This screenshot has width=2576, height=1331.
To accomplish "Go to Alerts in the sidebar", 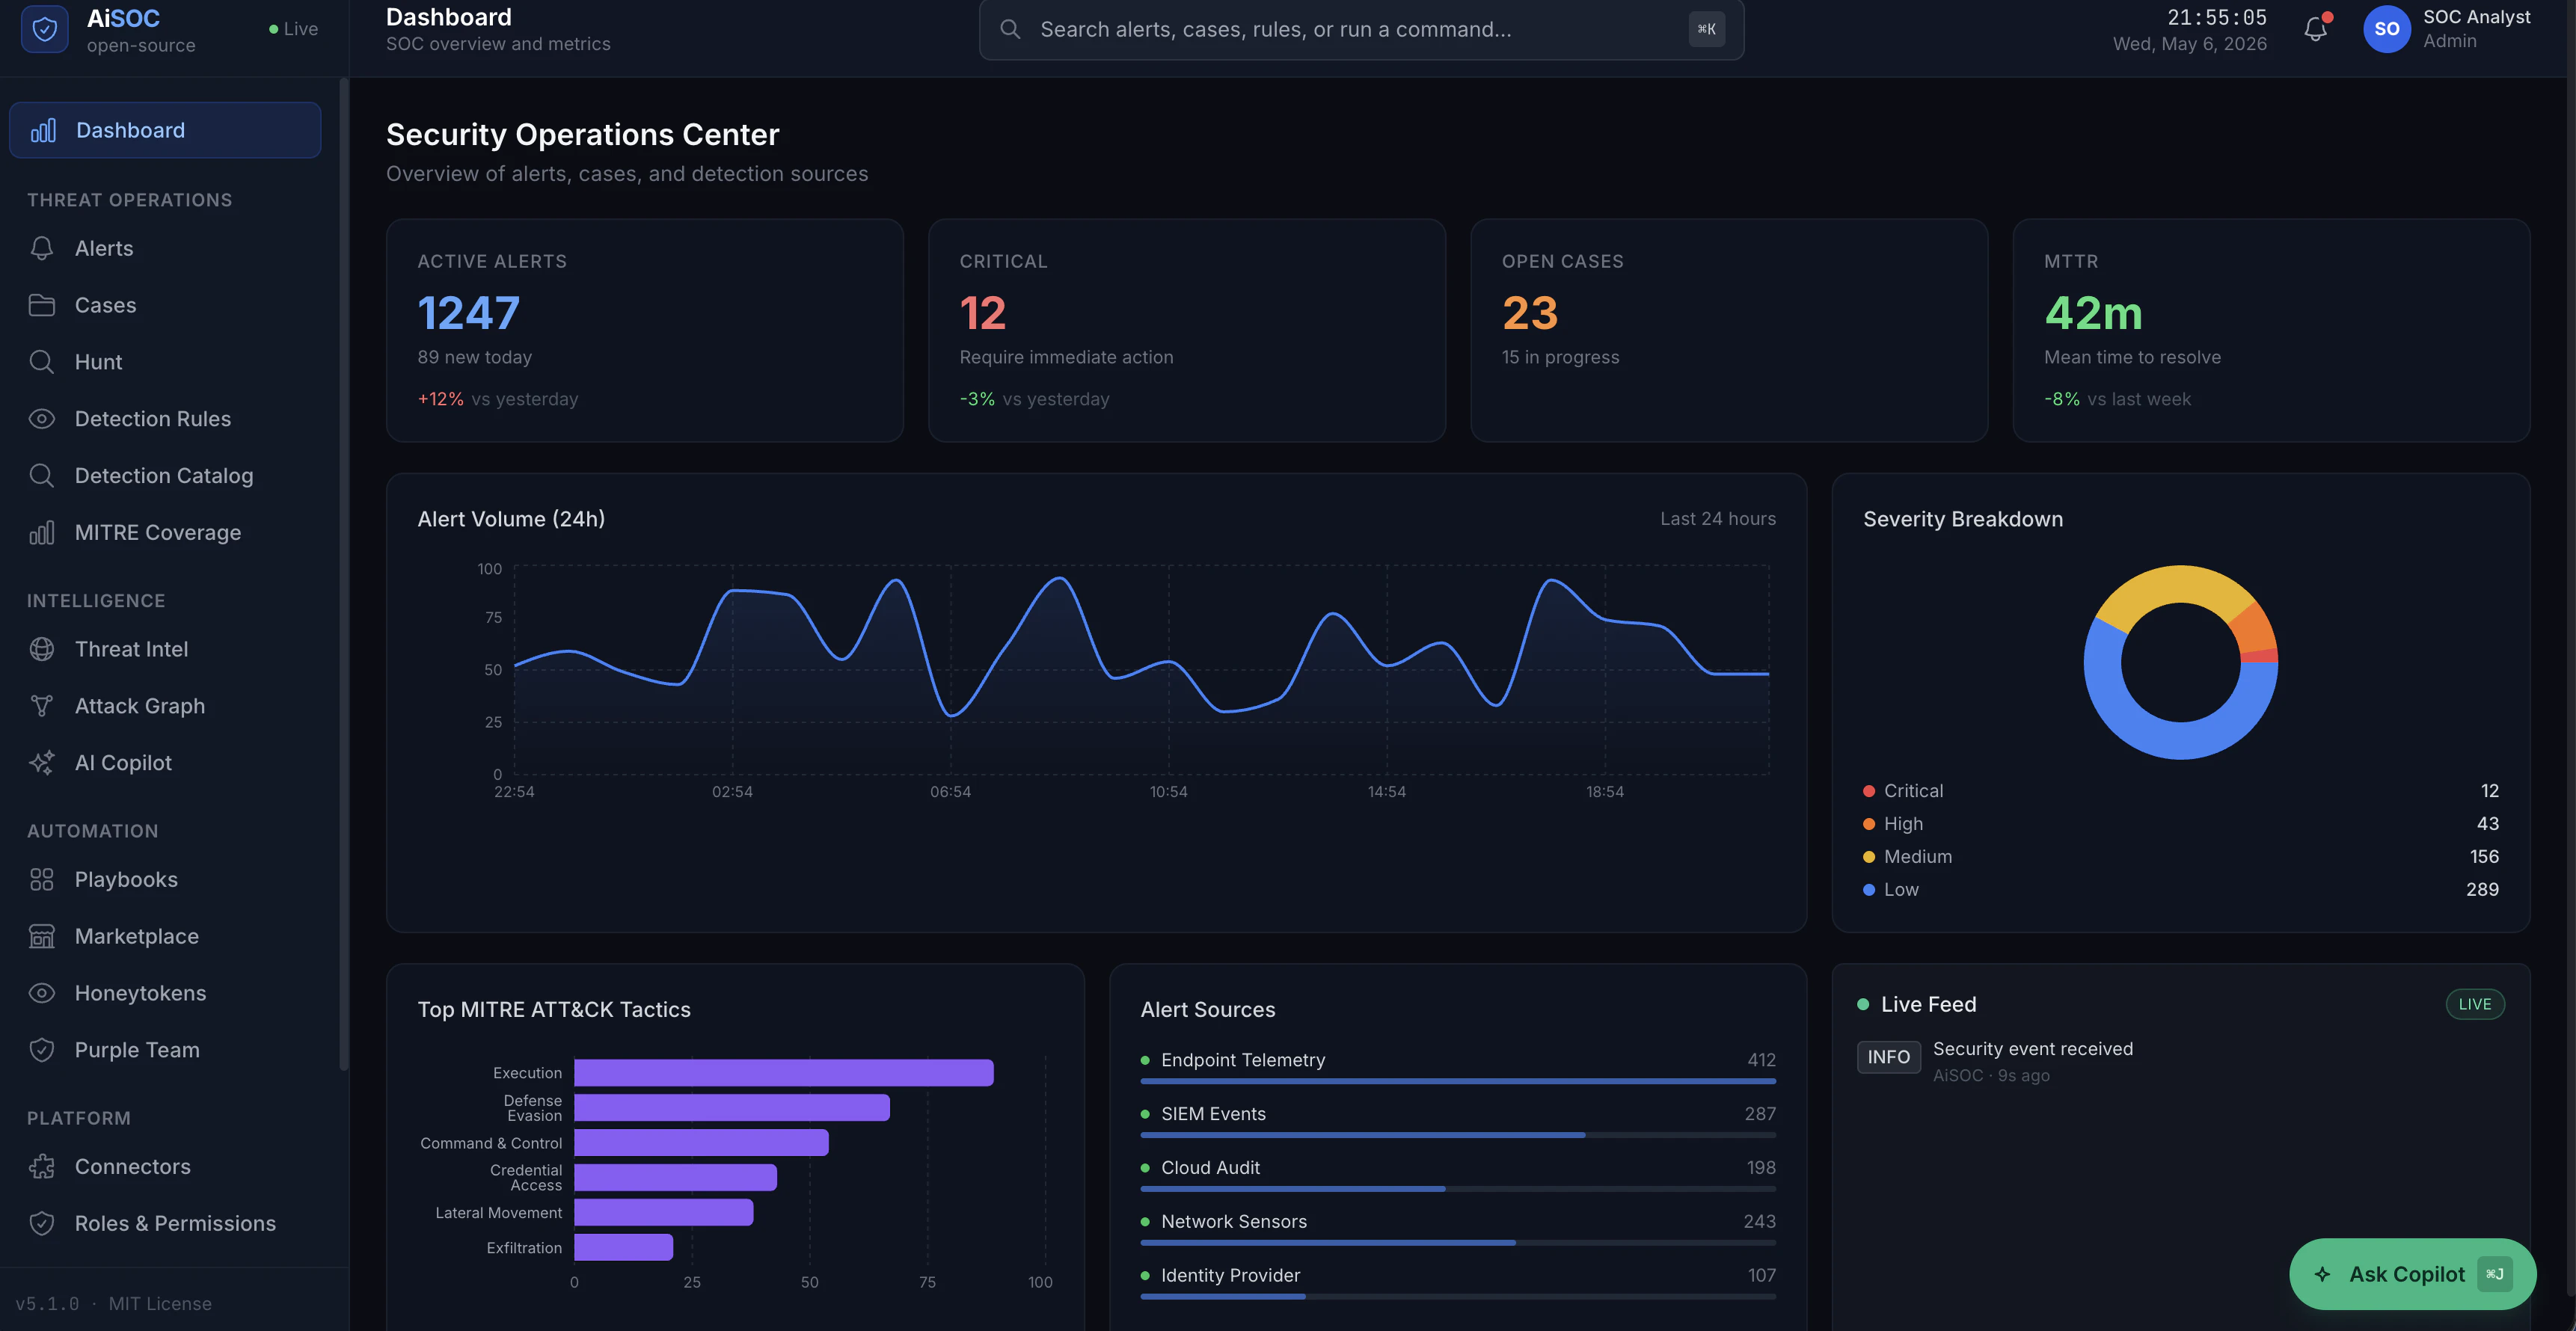I will [165, 248].
